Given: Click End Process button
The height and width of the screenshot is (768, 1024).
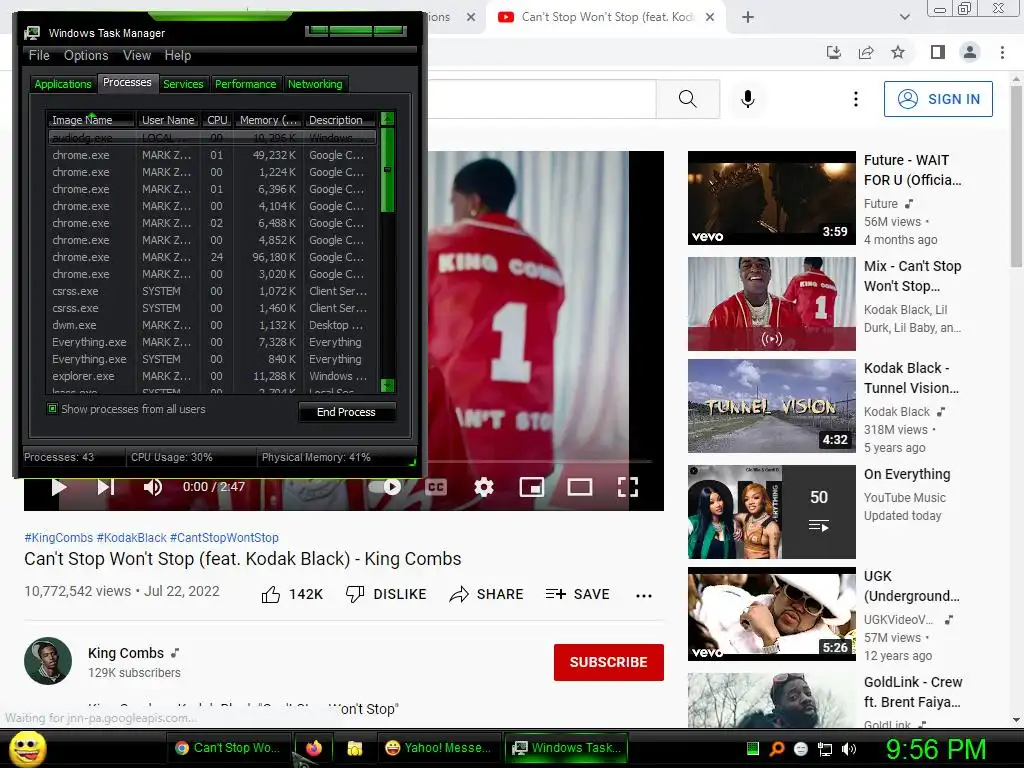Looking at the screenshot, I should point(347,412).
